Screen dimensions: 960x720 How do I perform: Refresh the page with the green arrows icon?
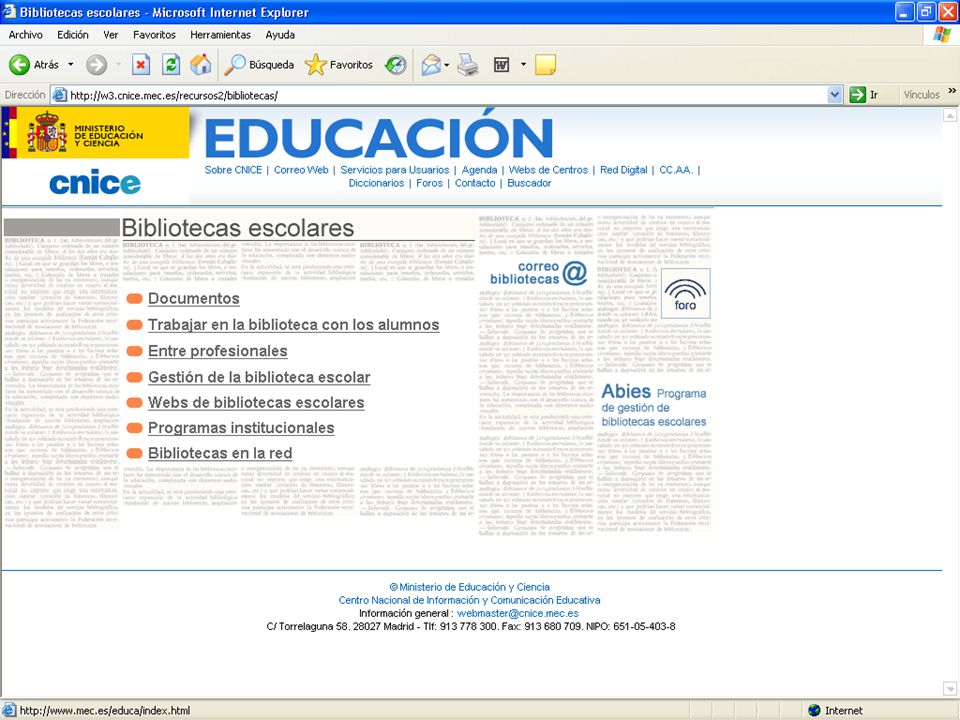(x=171, y=64)
